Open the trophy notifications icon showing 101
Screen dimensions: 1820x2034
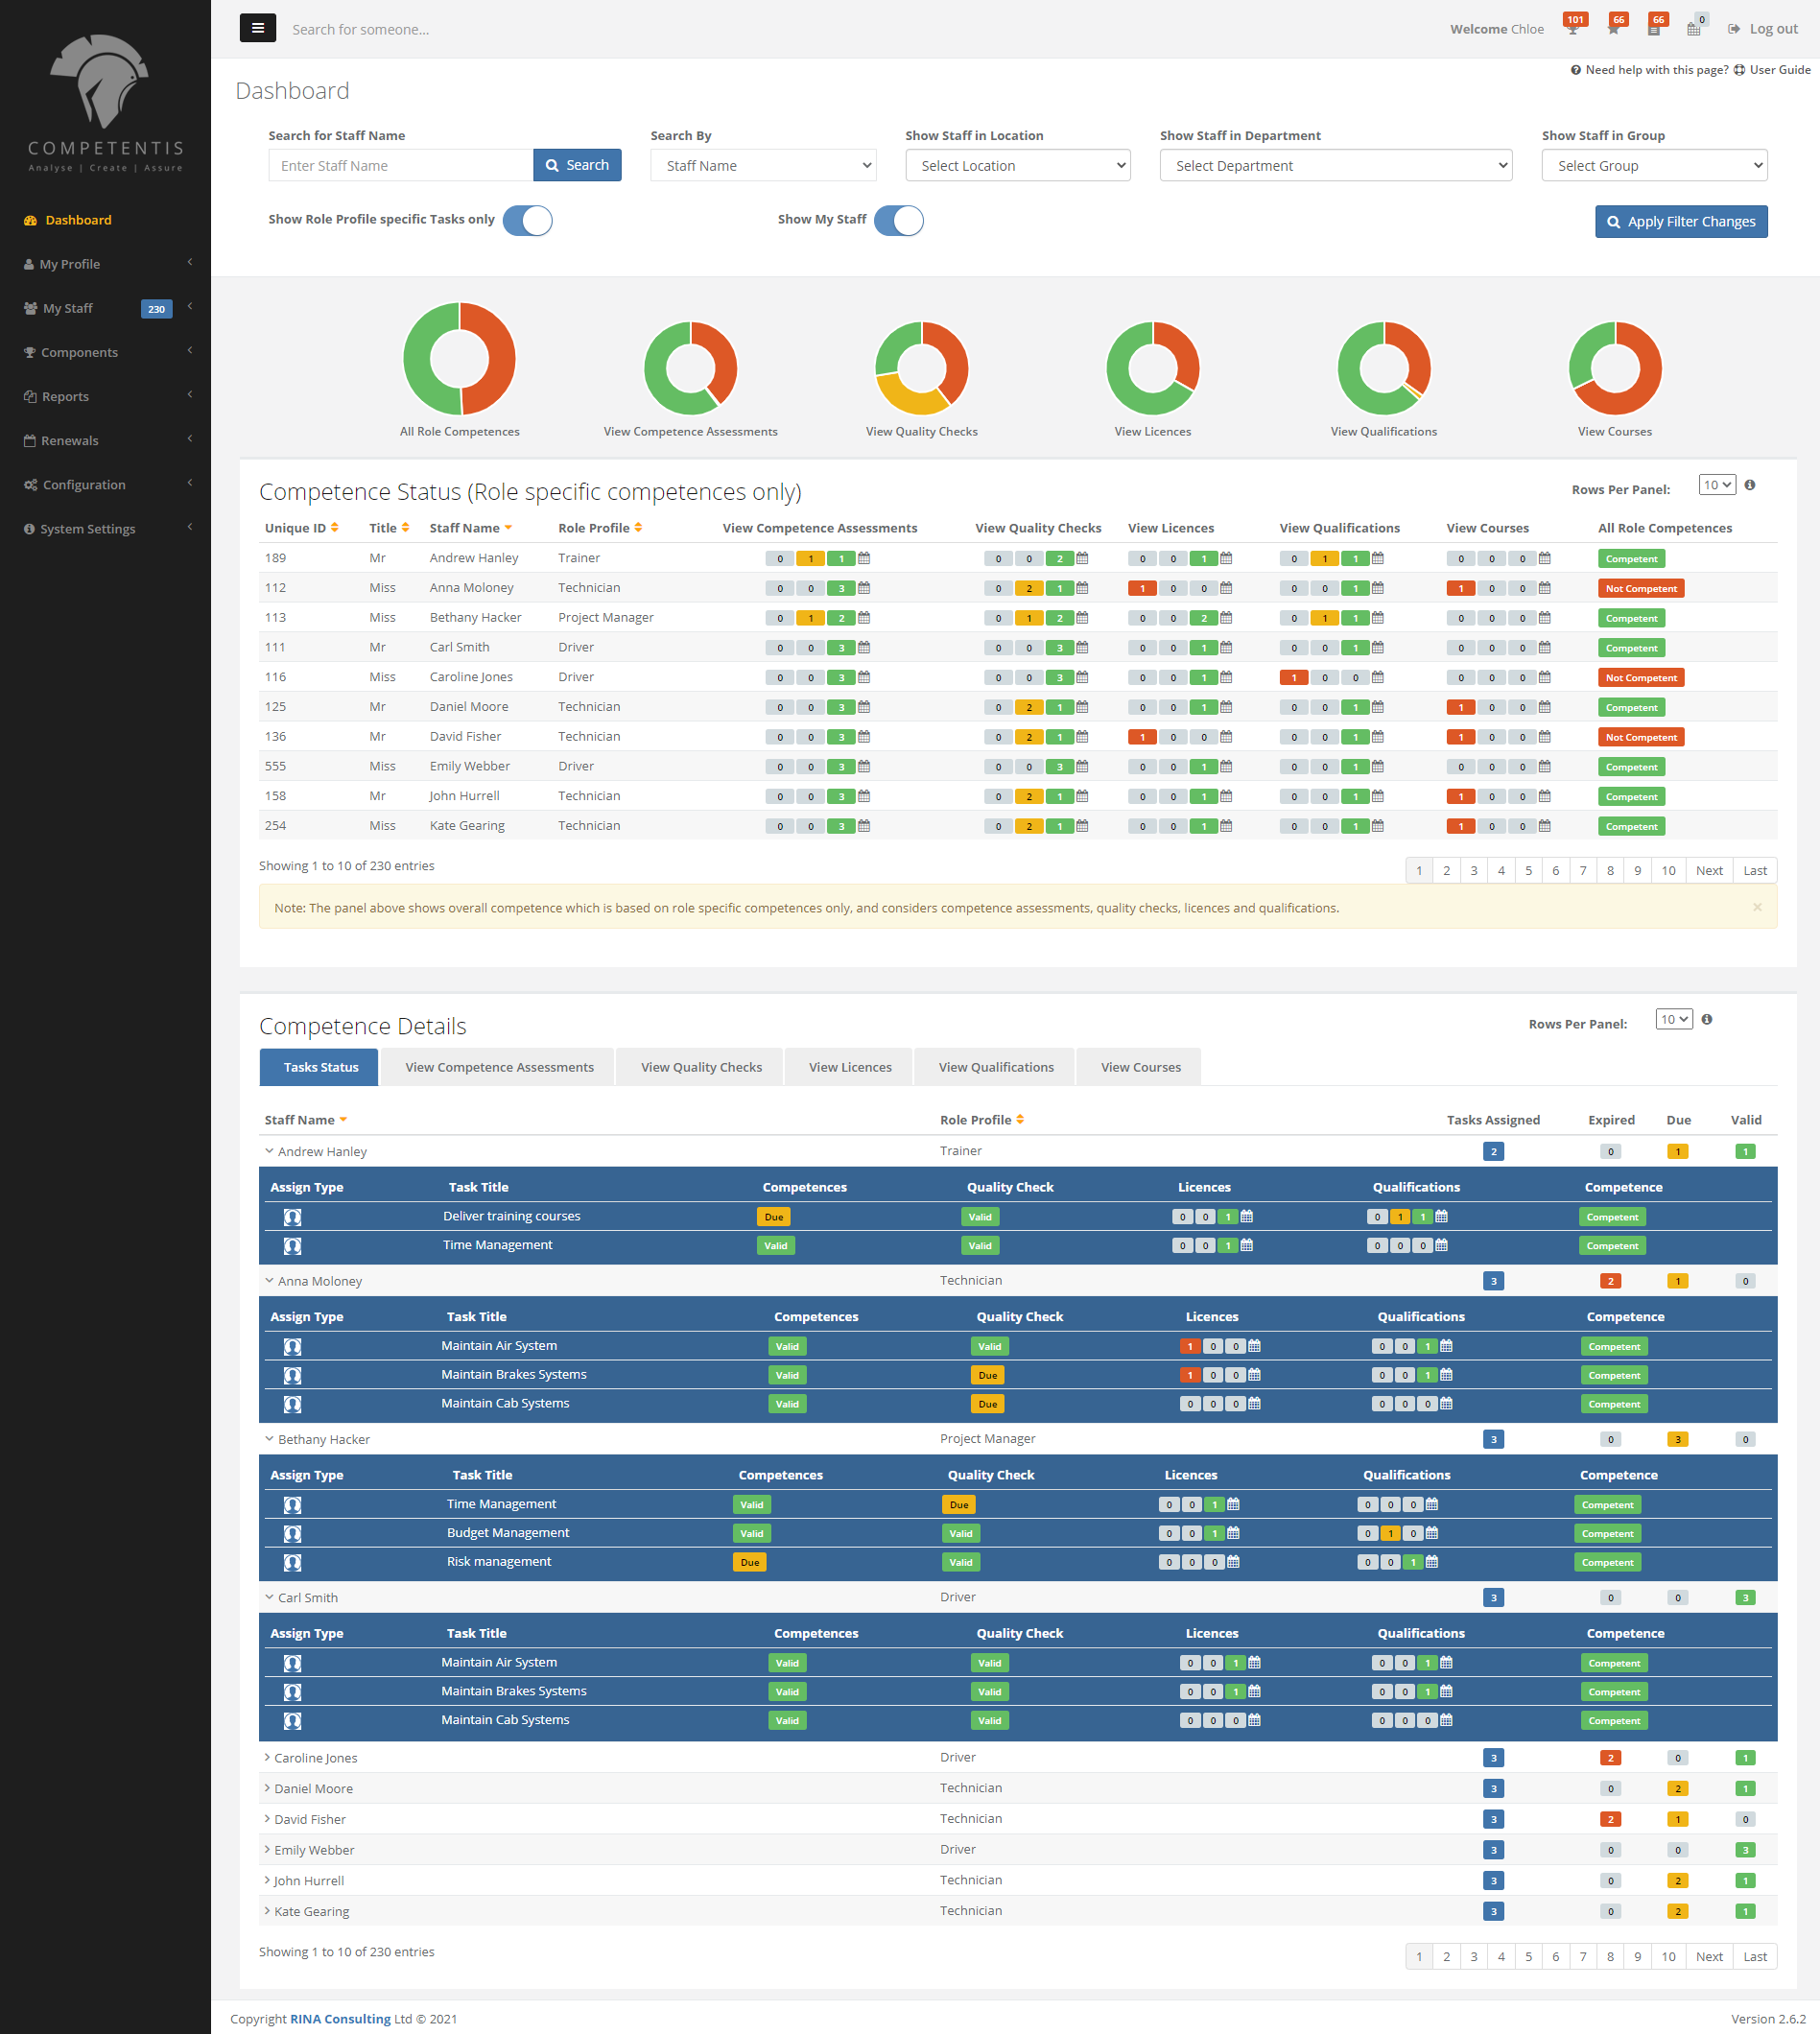[x=1573, y=28]
